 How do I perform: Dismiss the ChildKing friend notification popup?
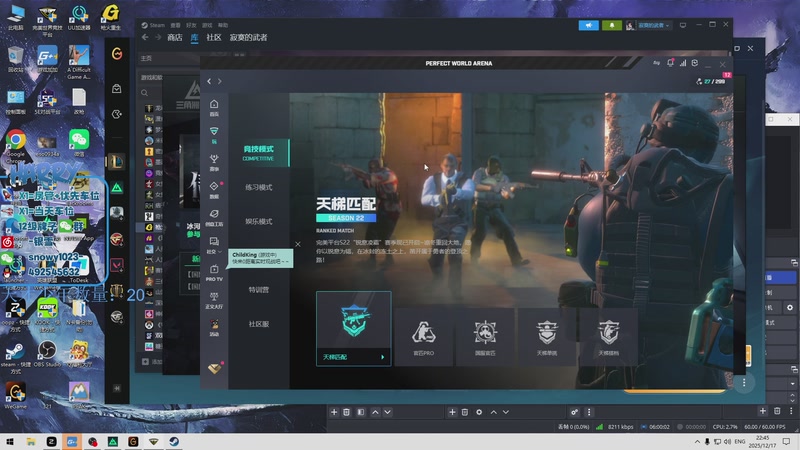click(298, 244)
